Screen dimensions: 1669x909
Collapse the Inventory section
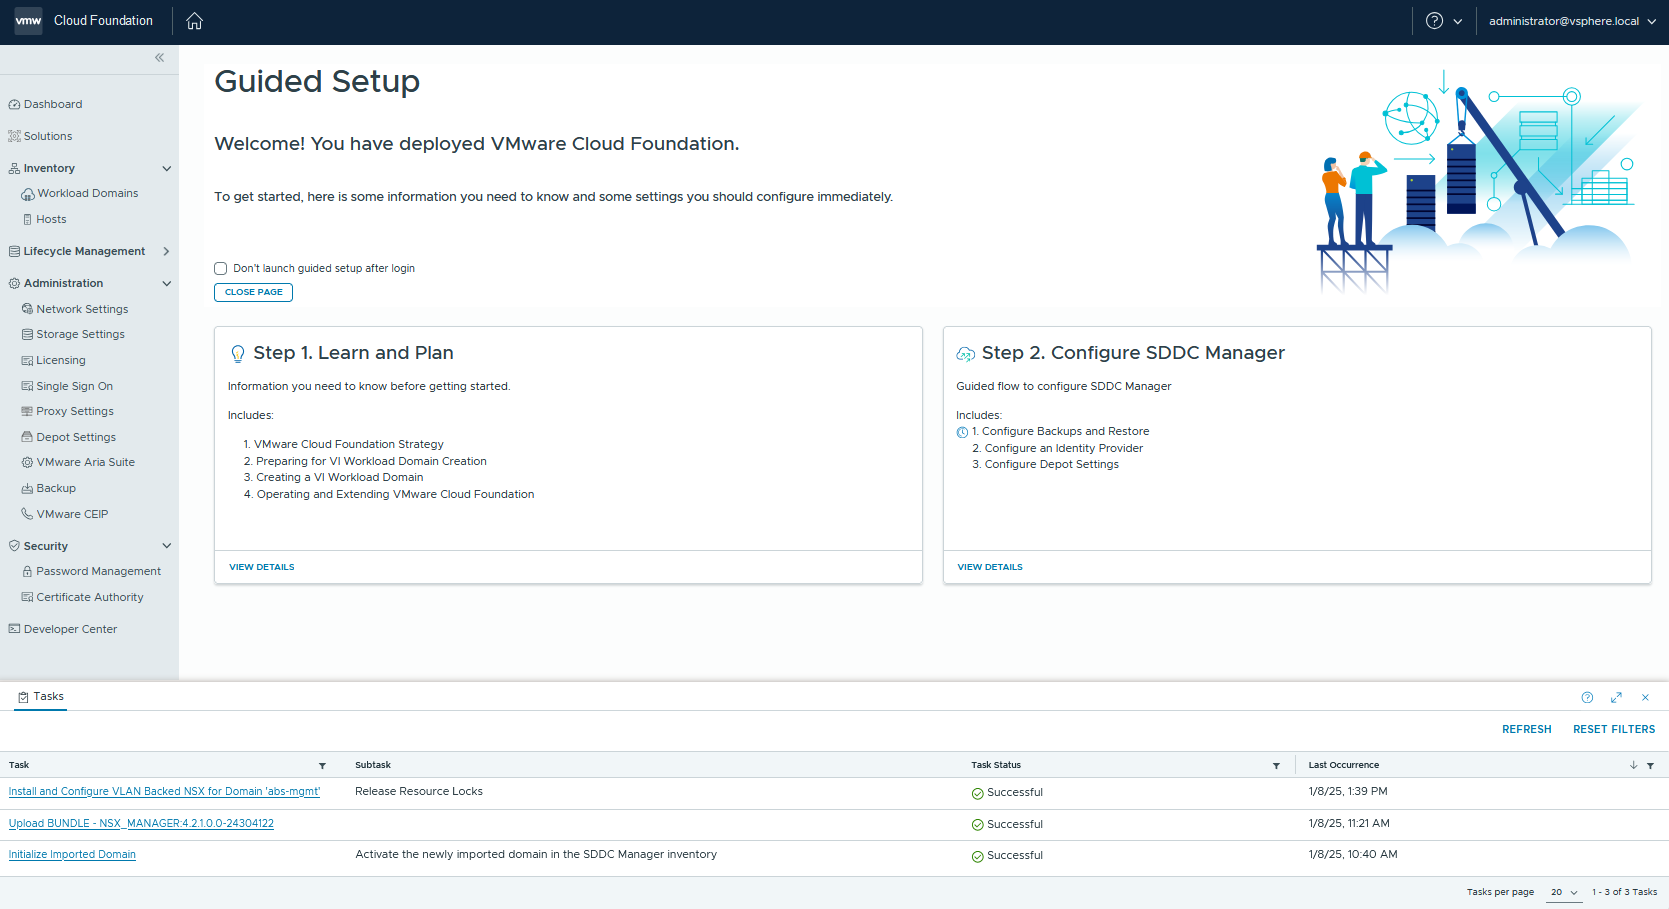point(167,169)
